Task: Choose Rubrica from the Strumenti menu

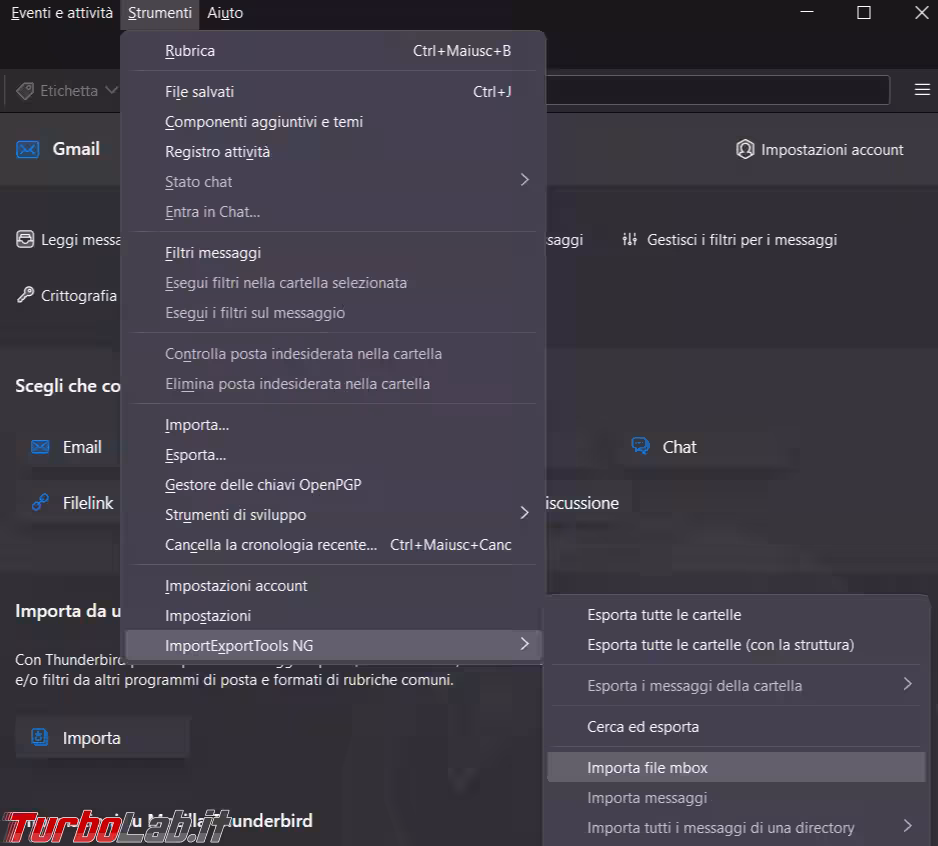Action: [190, 50]
